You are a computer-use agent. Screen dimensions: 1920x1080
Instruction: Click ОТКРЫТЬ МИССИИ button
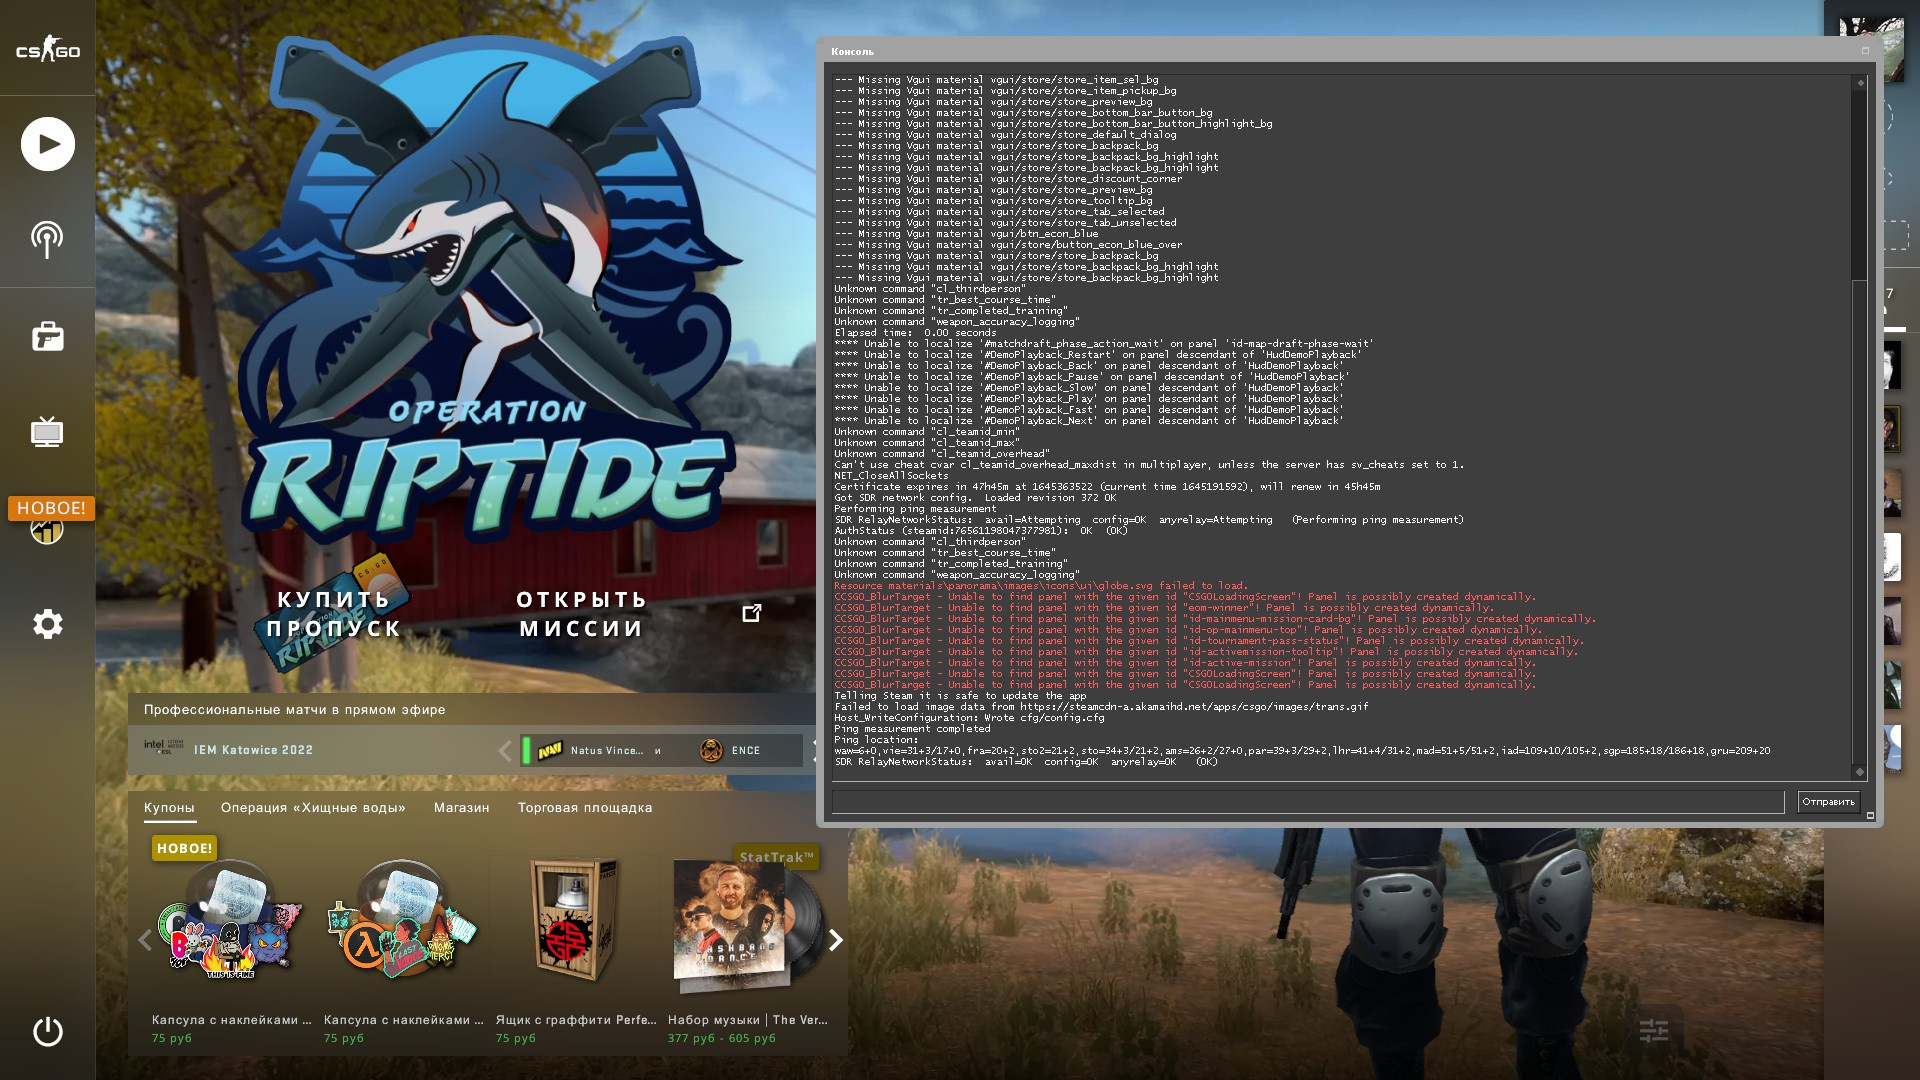pos(581,614)
